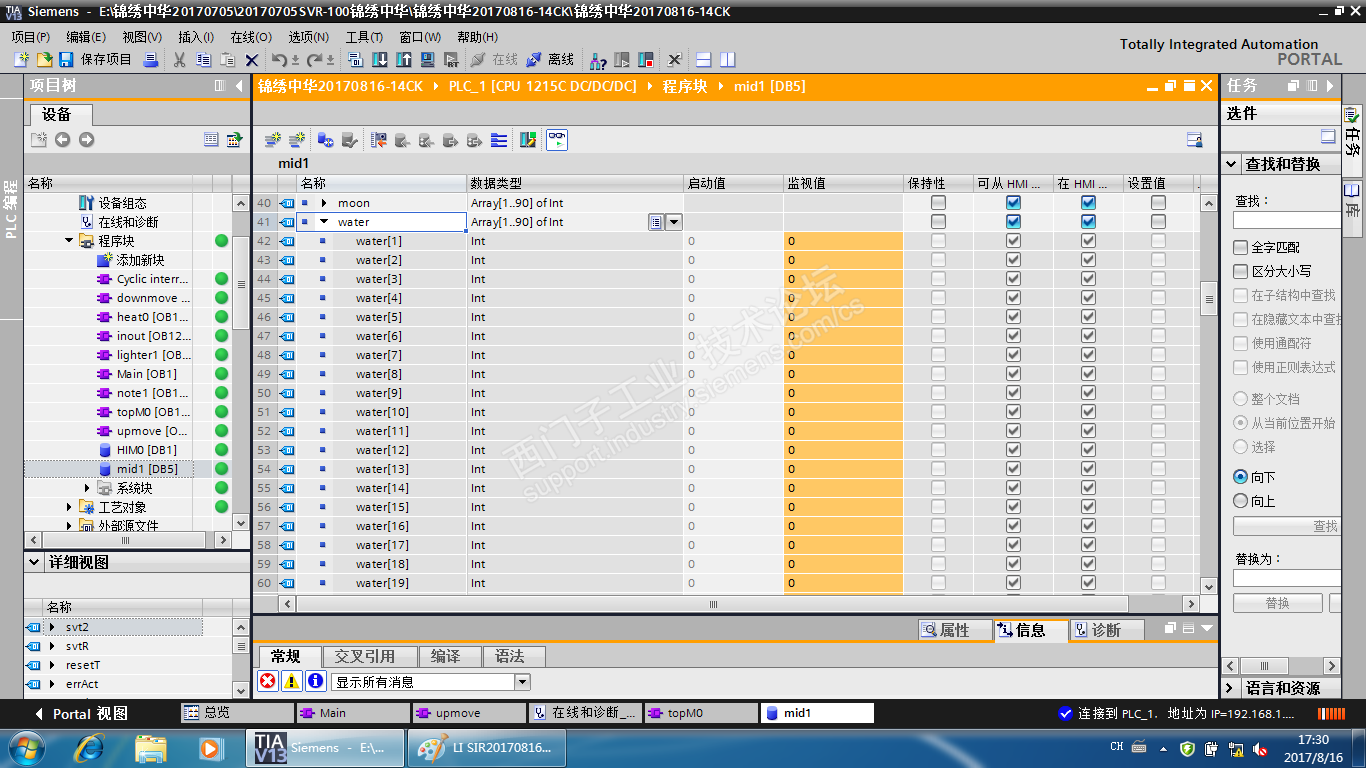
Task: Click the open project icon in the main toolbar
Action: (44, 60)
